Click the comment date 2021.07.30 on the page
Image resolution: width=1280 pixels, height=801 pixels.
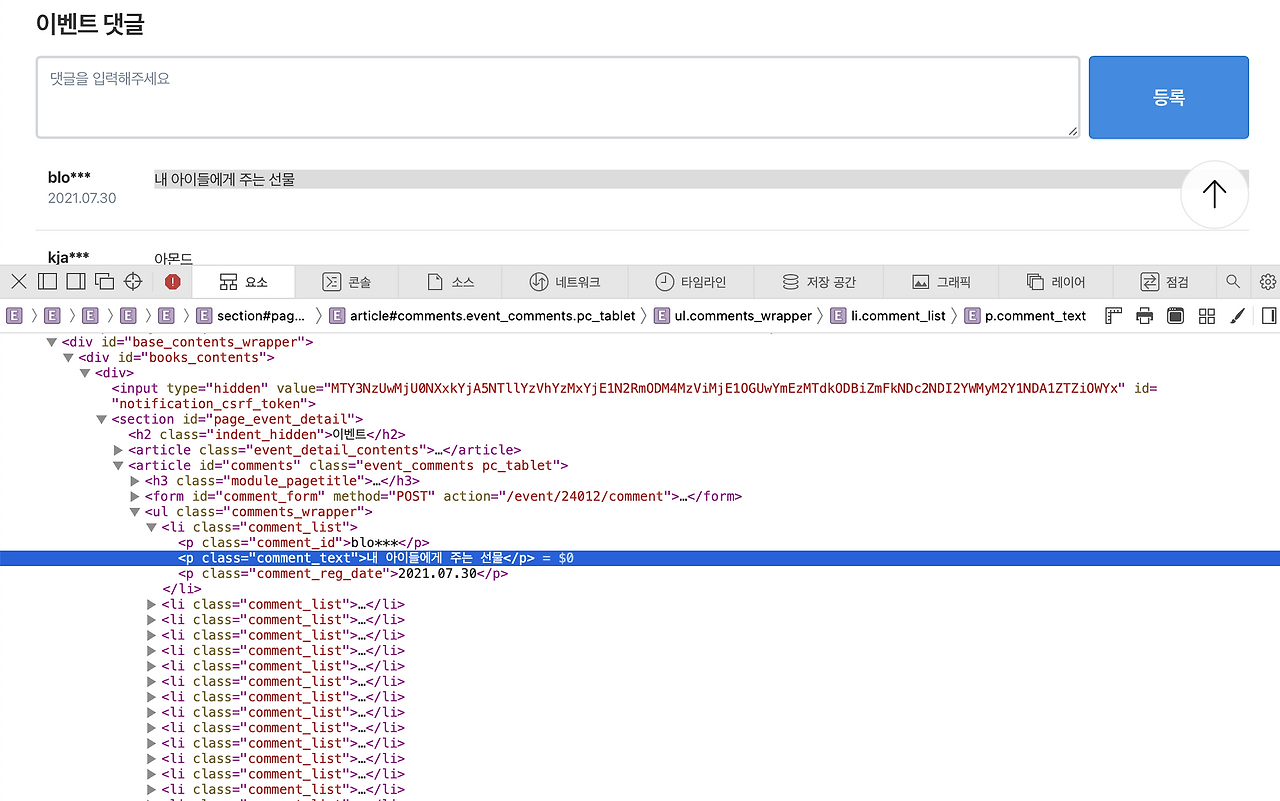pyautogui.click(x=82, y=198)
